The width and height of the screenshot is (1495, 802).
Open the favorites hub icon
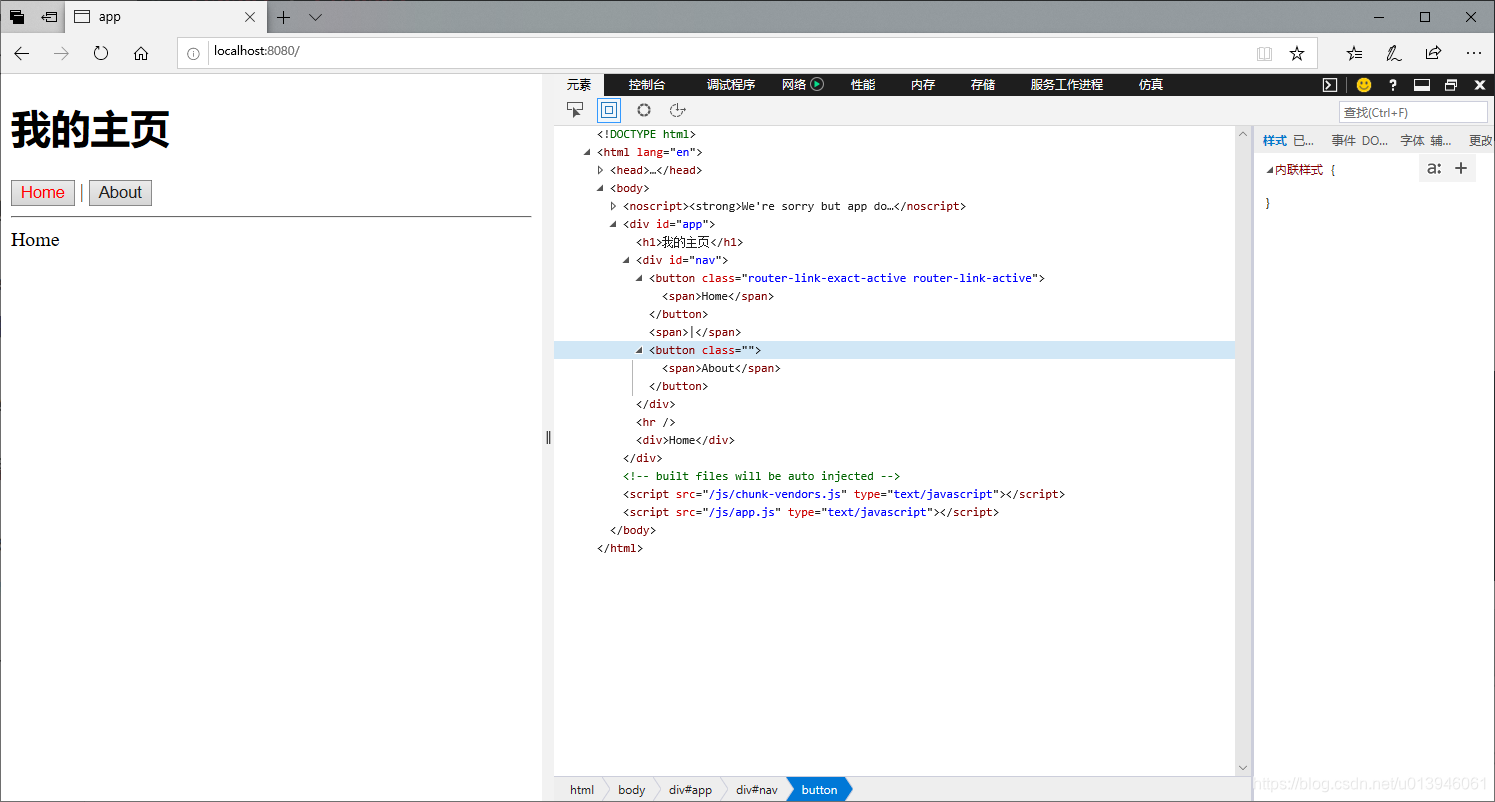pos(1354,53)
